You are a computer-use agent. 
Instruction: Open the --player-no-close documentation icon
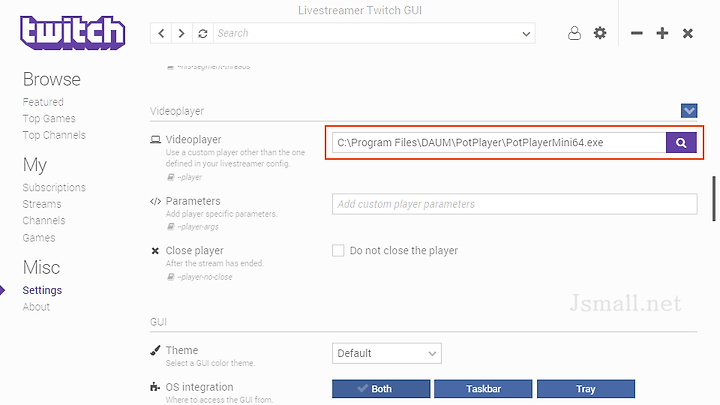(170, 277)
